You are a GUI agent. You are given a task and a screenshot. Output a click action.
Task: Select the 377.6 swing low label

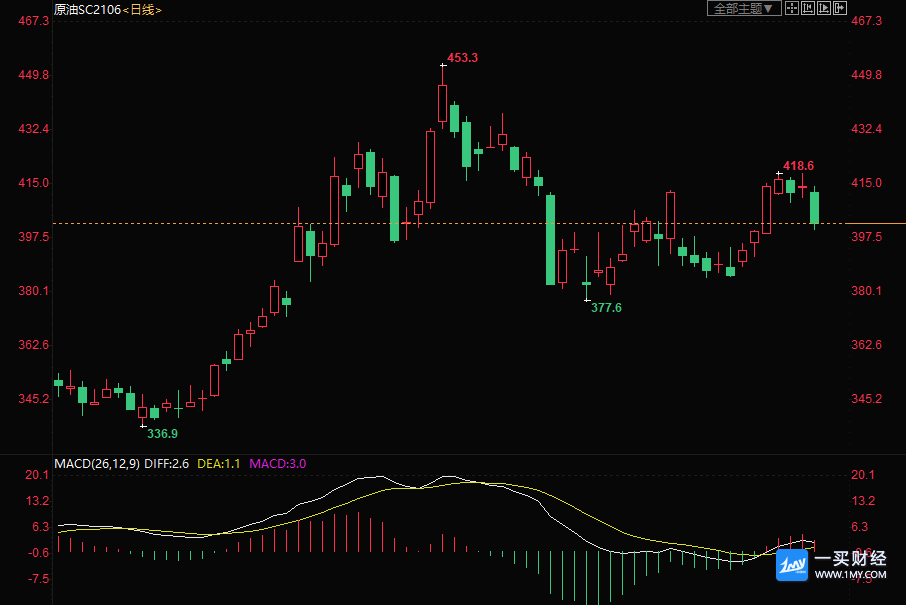click(x=606, y=307)
